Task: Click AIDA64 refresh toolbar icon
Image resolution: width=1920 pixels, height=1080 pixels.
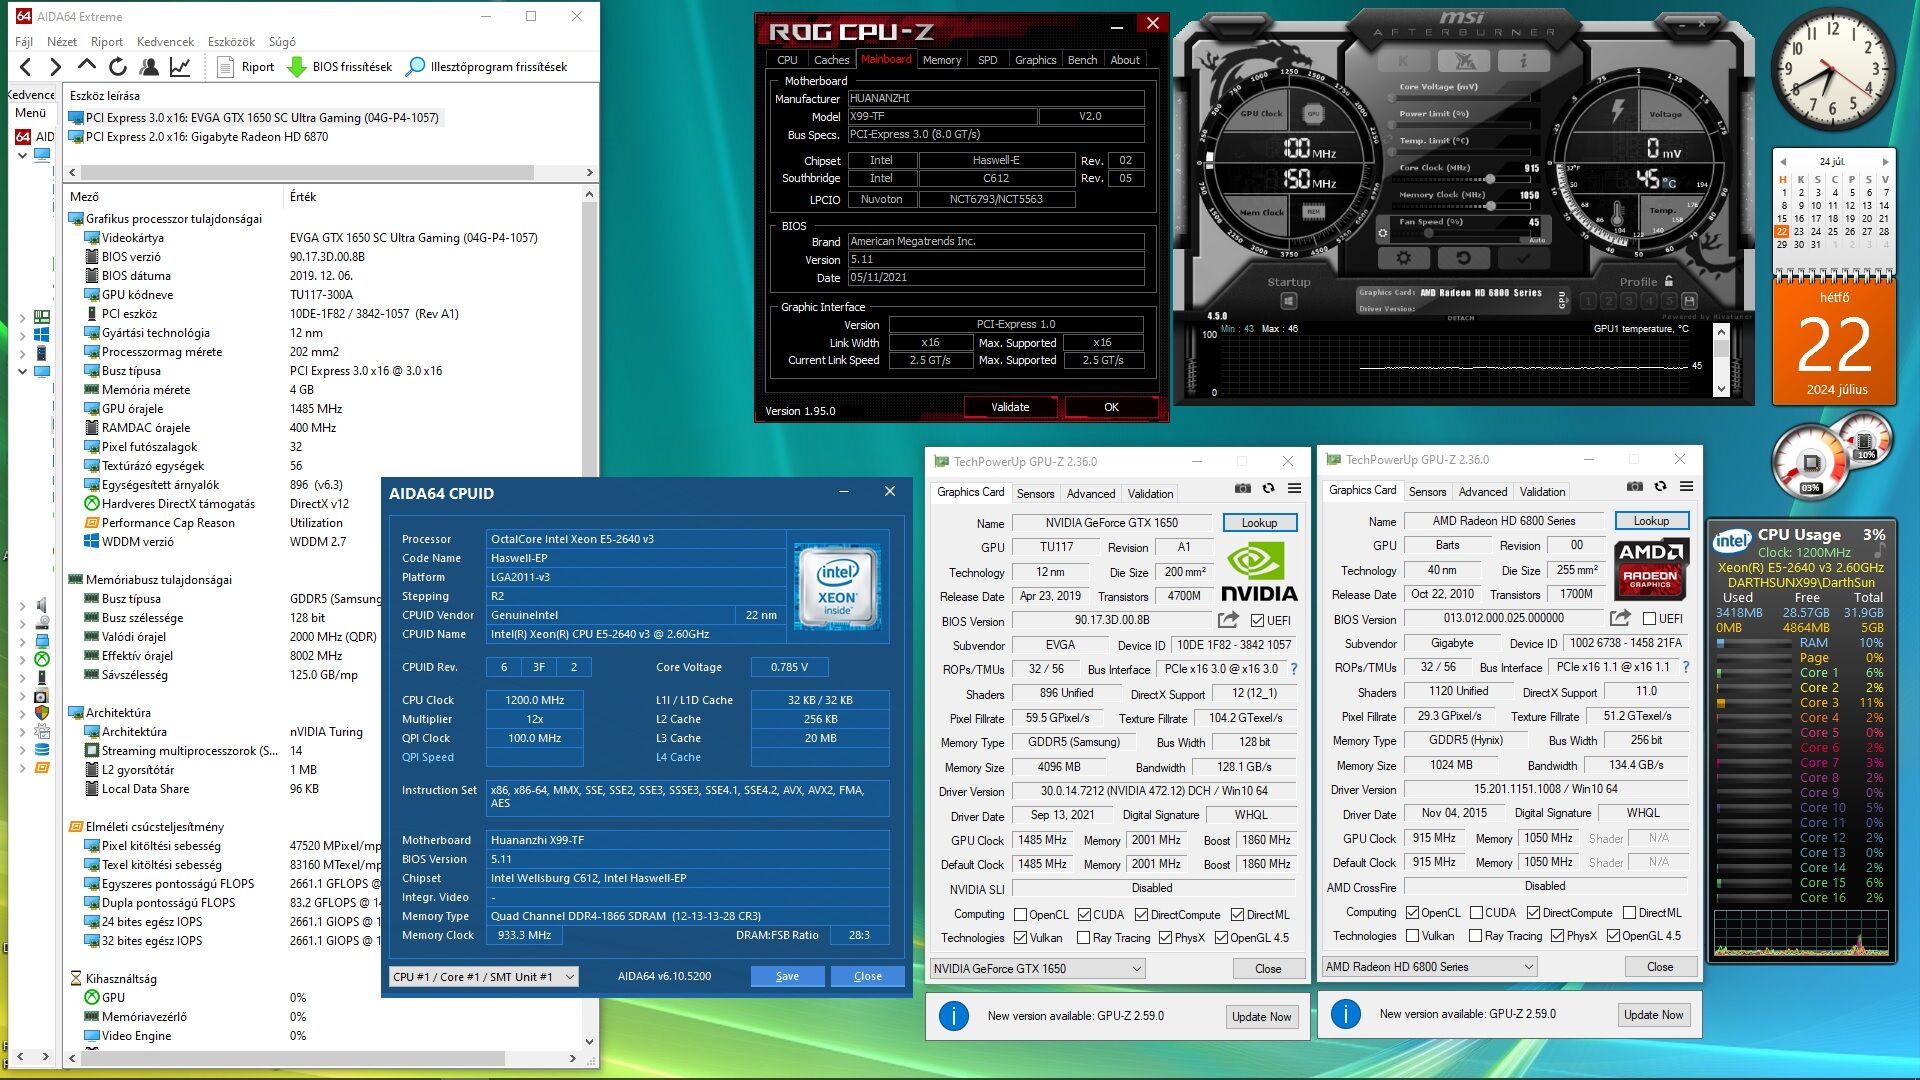Action: 118,67
